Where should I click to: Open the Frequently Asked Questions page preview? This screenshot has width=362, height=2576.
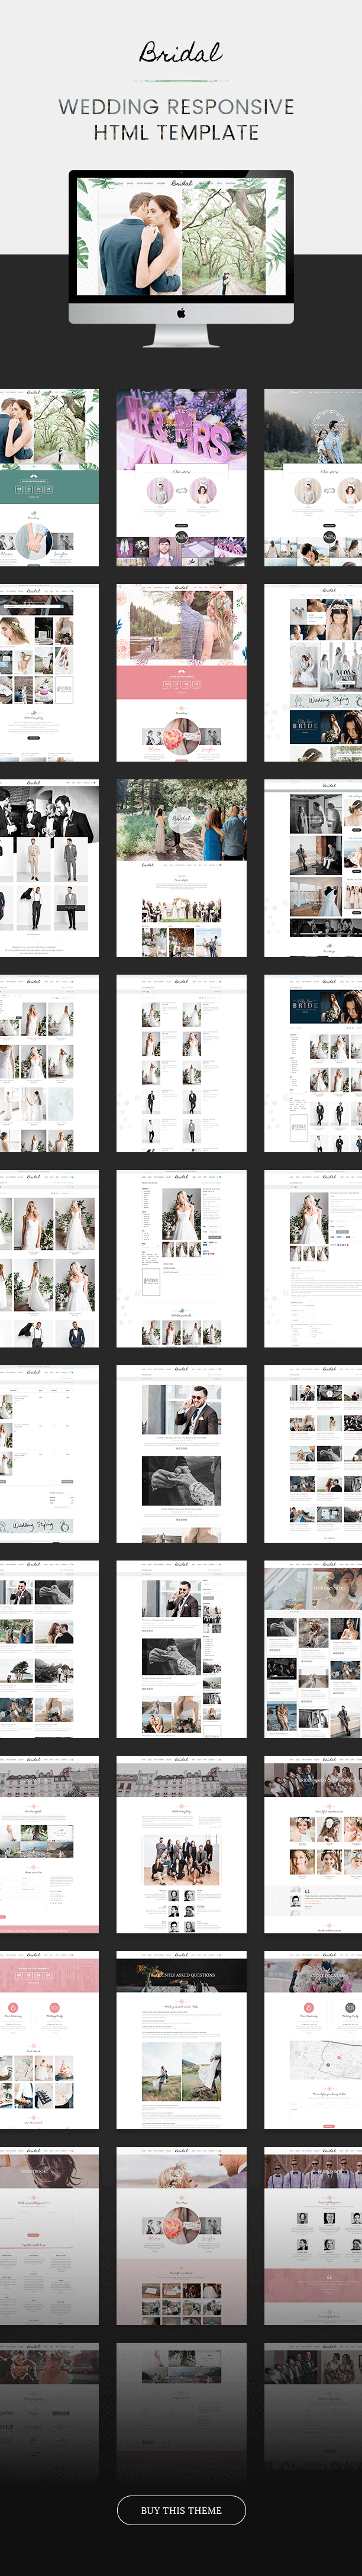point(181,2040)
